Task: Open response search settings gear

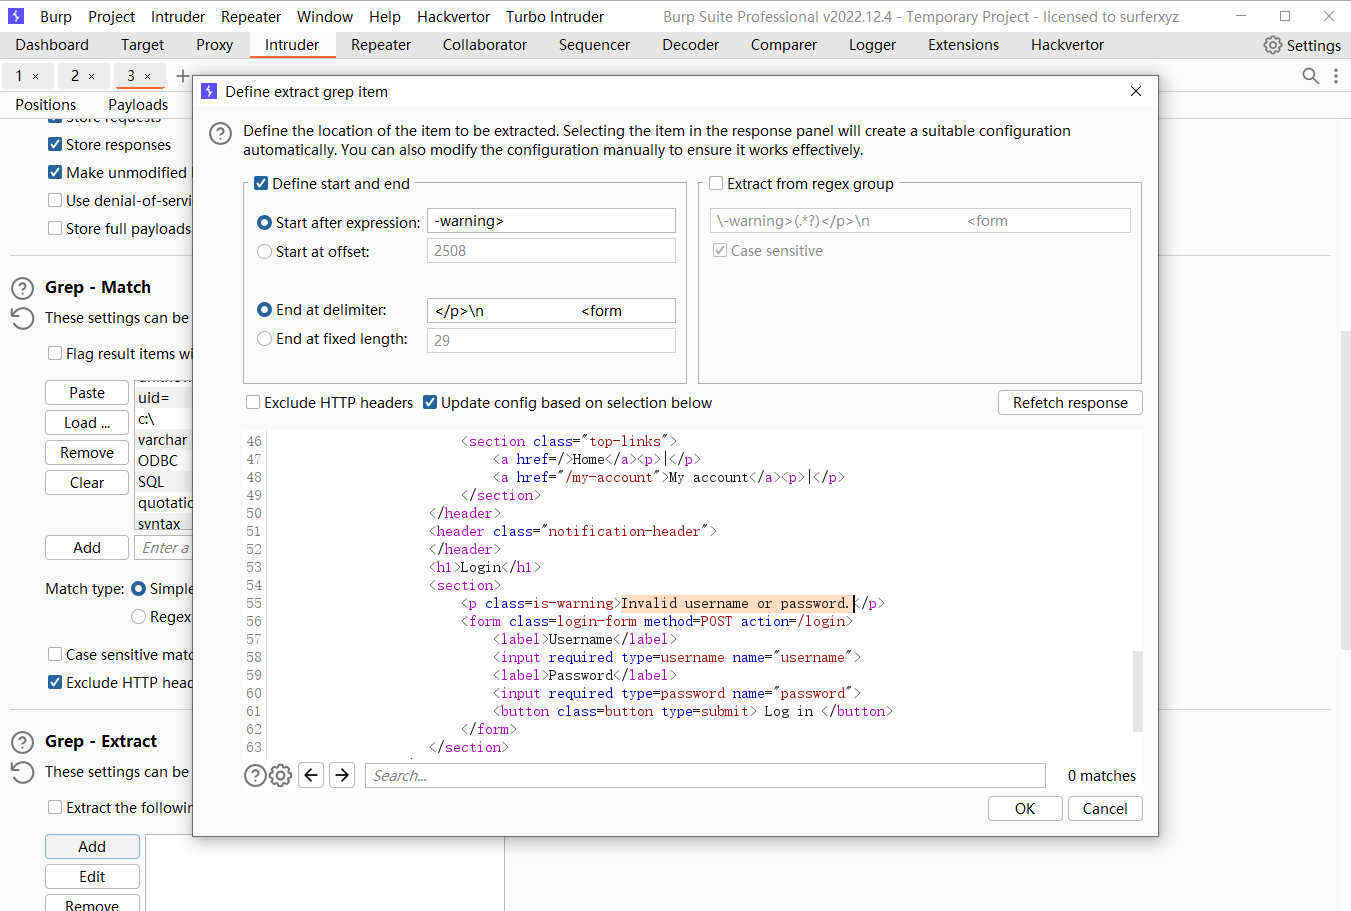Action: pyautogui.click(x=281, y=775)
